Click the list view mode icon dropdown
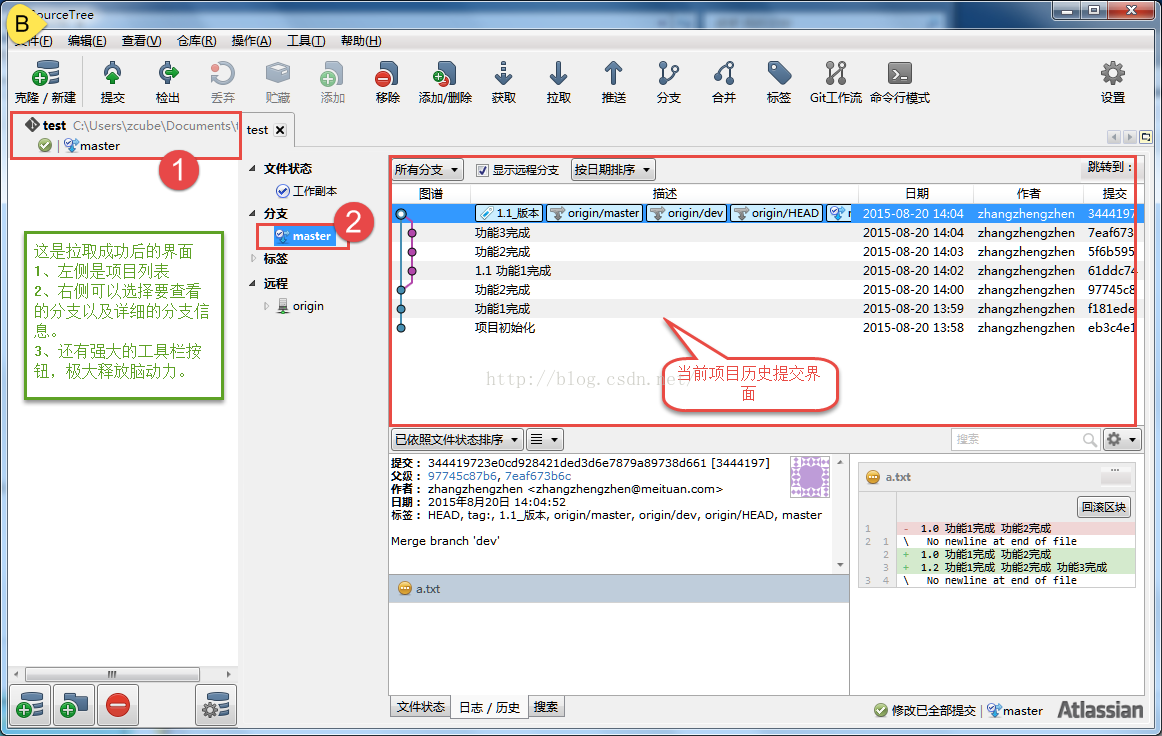 [x=544, y=440]
